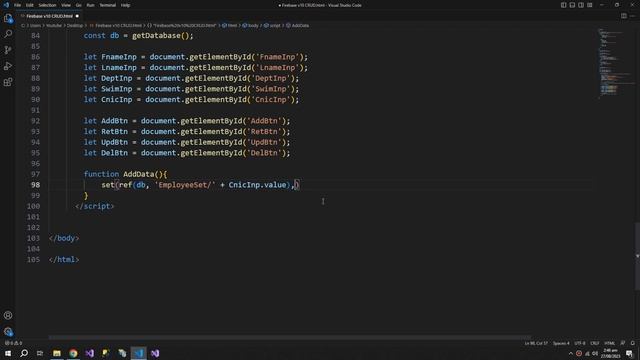Click the closing </script> tag
Screen dimensions: 640x360
[95, 206]
